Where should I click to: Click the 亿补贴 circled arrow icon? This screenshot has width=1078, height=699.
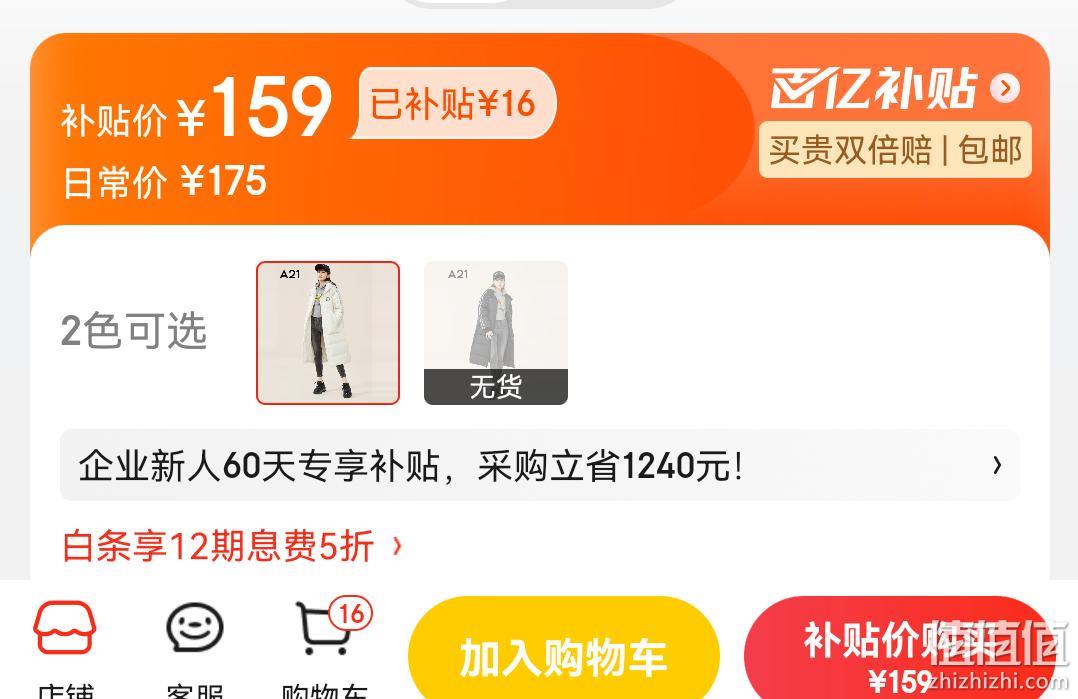(1005, 88)
